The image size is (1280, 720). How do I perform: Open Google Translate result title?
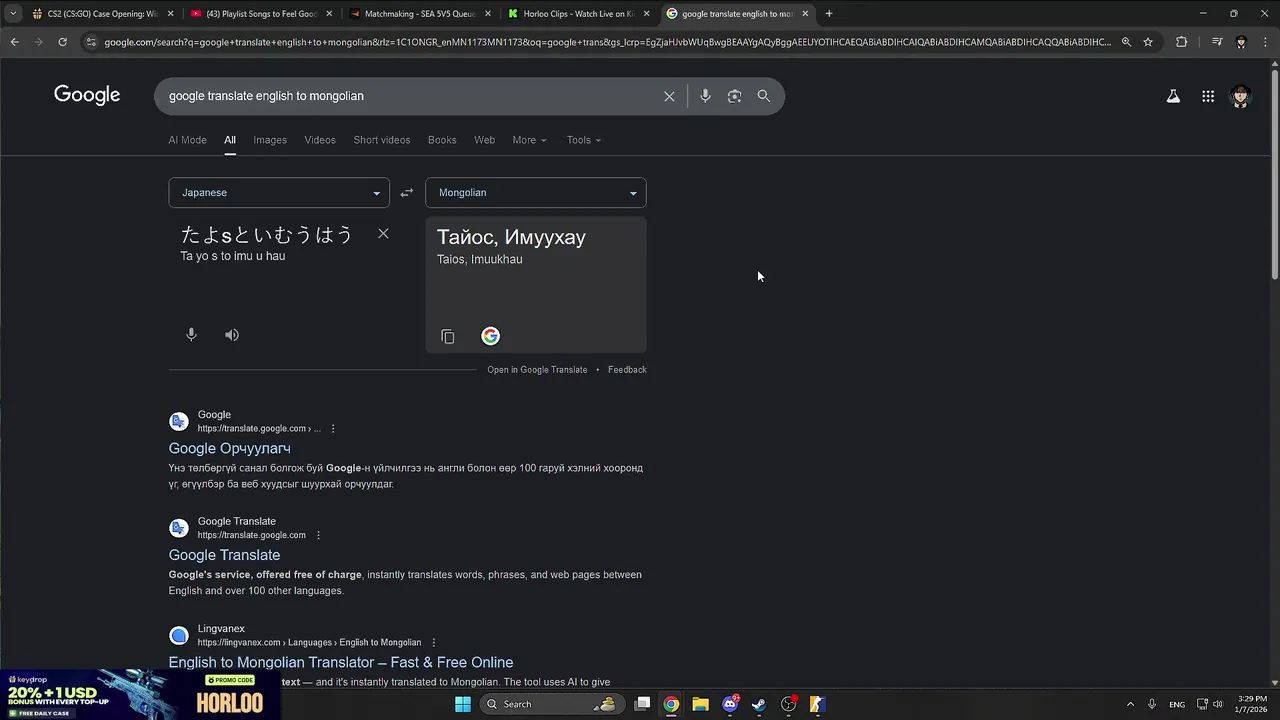click(224, 555)
